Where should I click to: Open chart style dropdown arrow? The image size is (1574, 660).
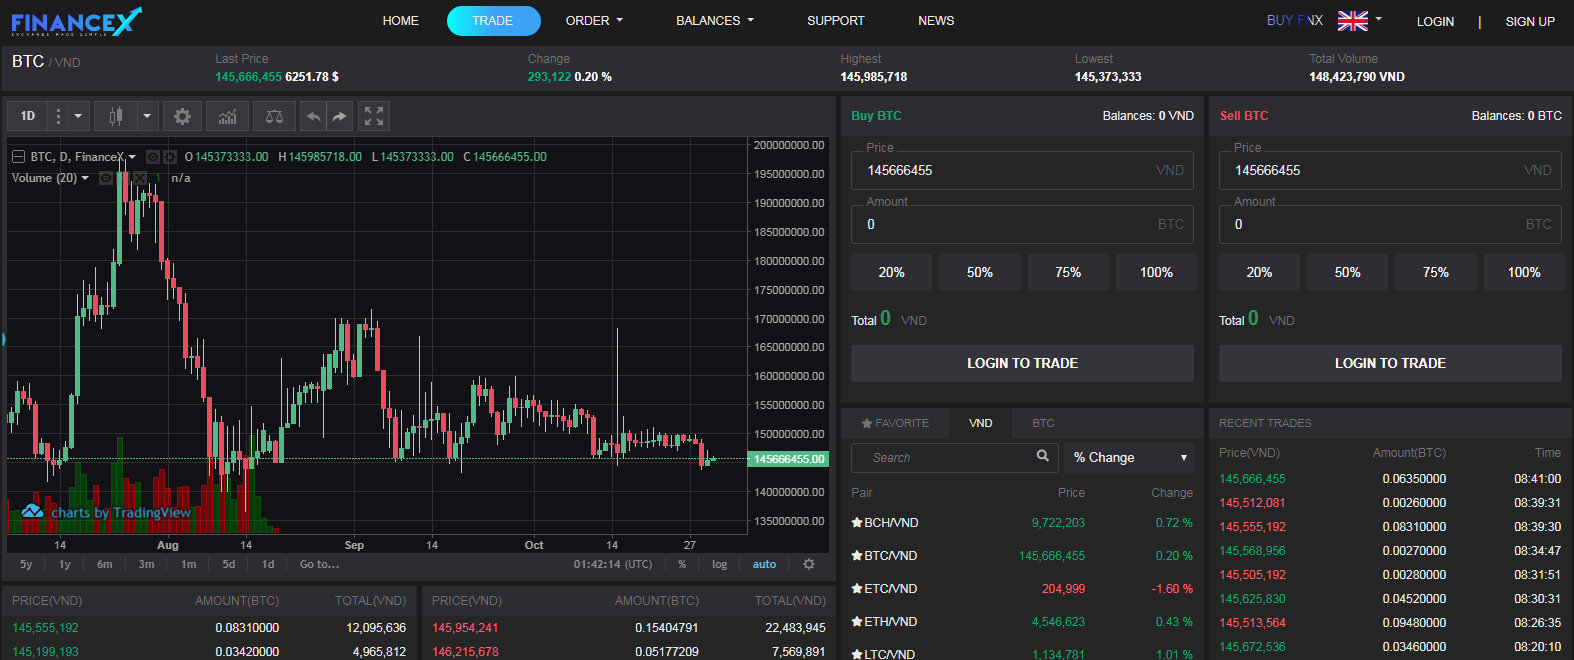(x=147, y=116)
